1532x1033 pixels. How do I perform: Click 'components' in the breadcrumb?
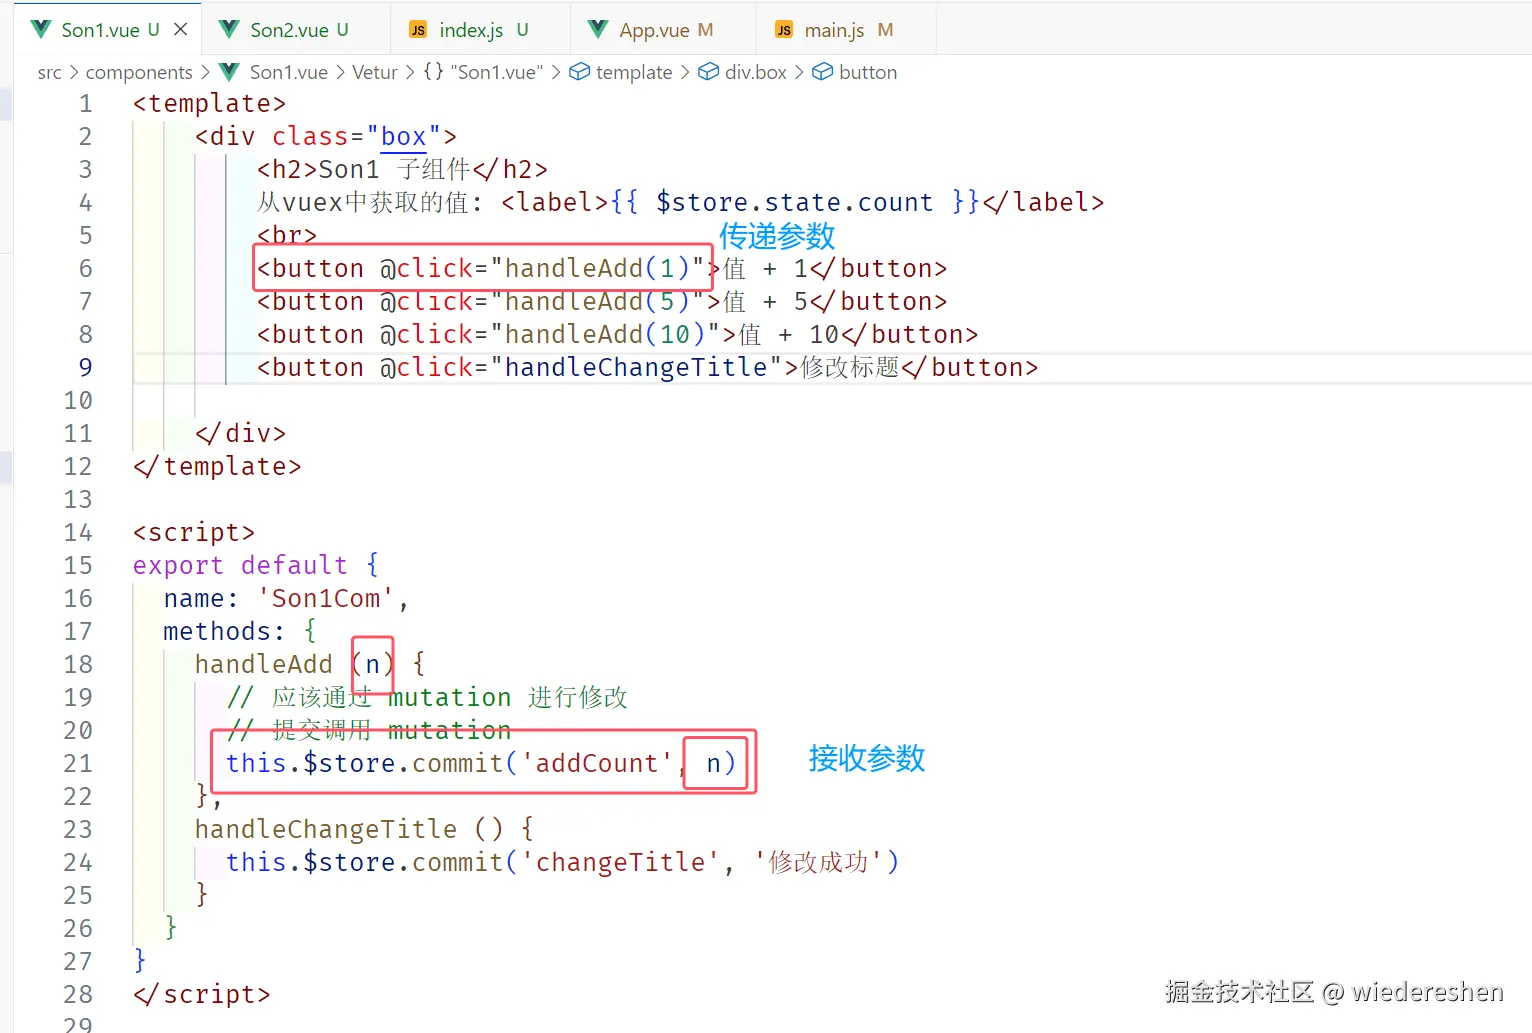(x=139, y=72)
